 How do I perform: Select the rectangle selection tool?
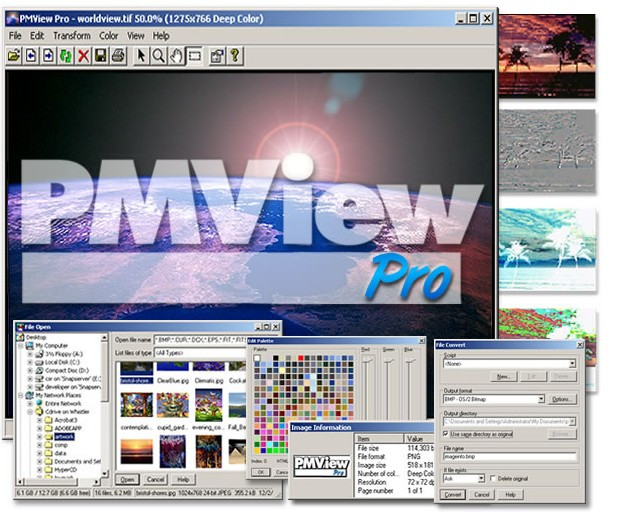[x=195, y=56]
